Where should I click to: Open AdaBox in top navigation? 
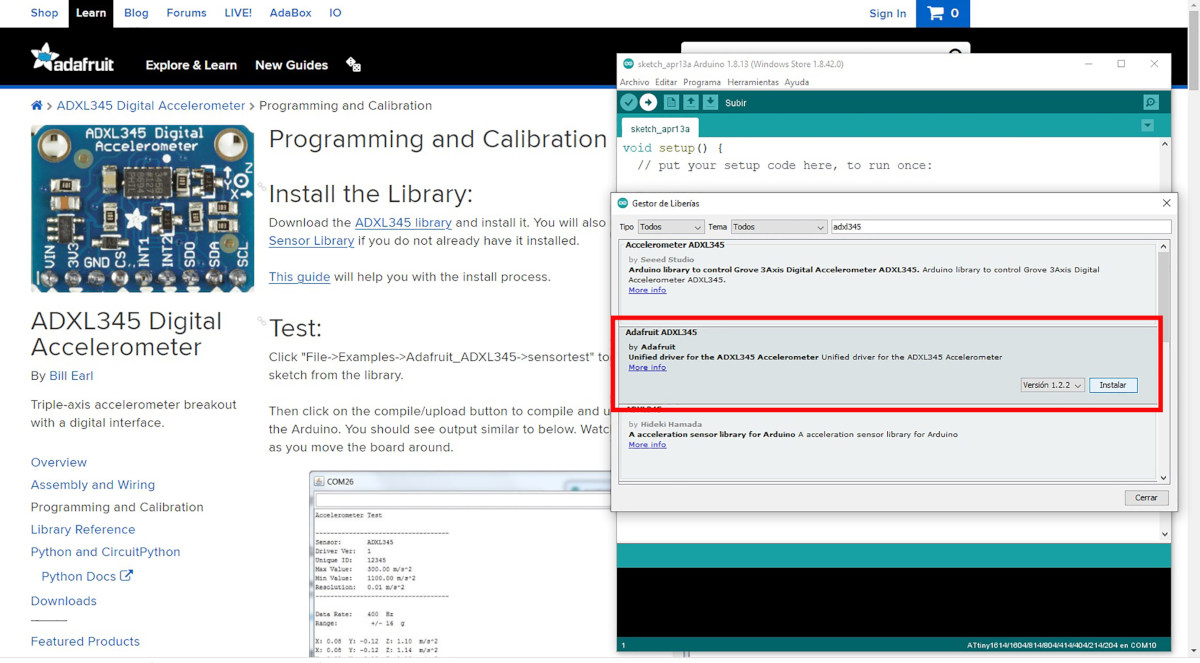click(290, 13)
